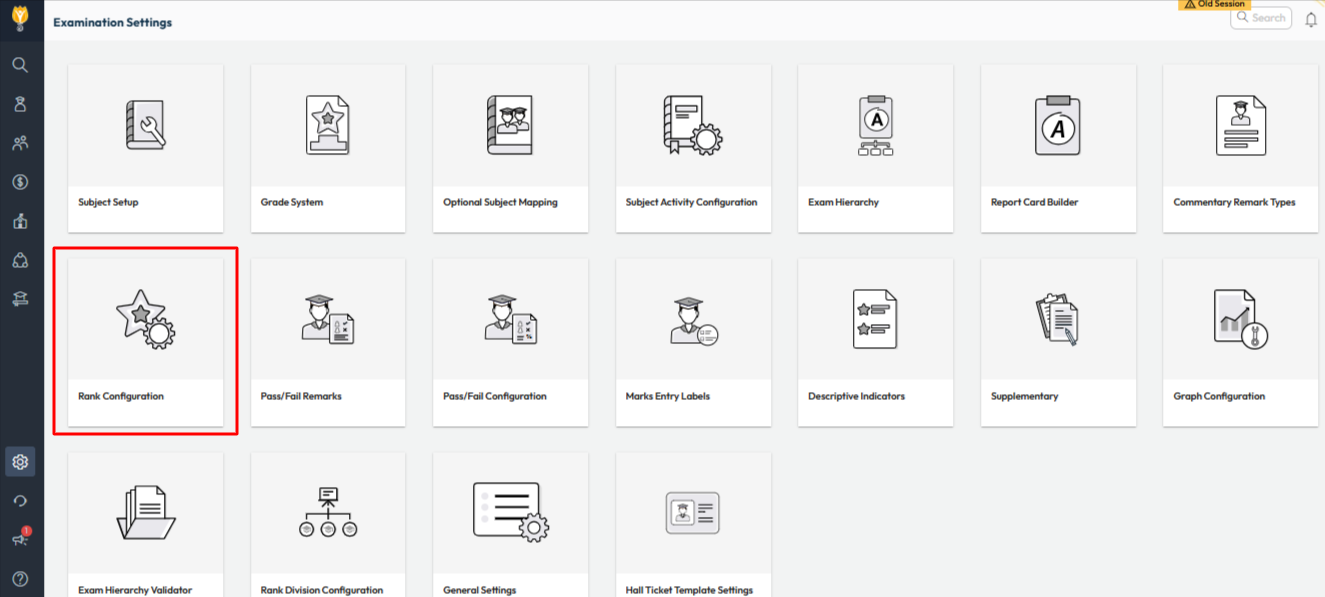1325x597 pixels.
Task: Open the sidebar settings gear
Action: (20, 462)
